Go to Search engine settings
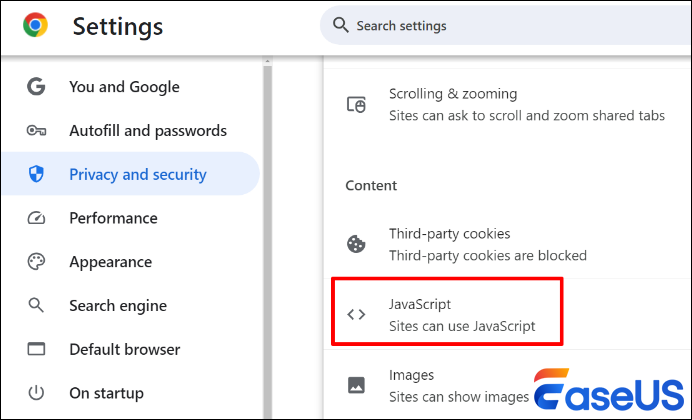Screen dimensions: 692x420 [118, 306]
